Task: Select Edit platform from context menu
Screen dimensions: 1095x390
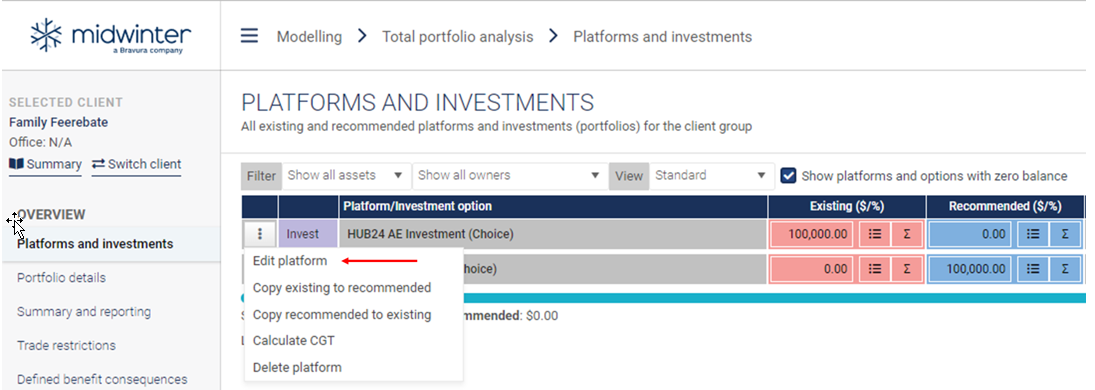Action: click(290, 261)
